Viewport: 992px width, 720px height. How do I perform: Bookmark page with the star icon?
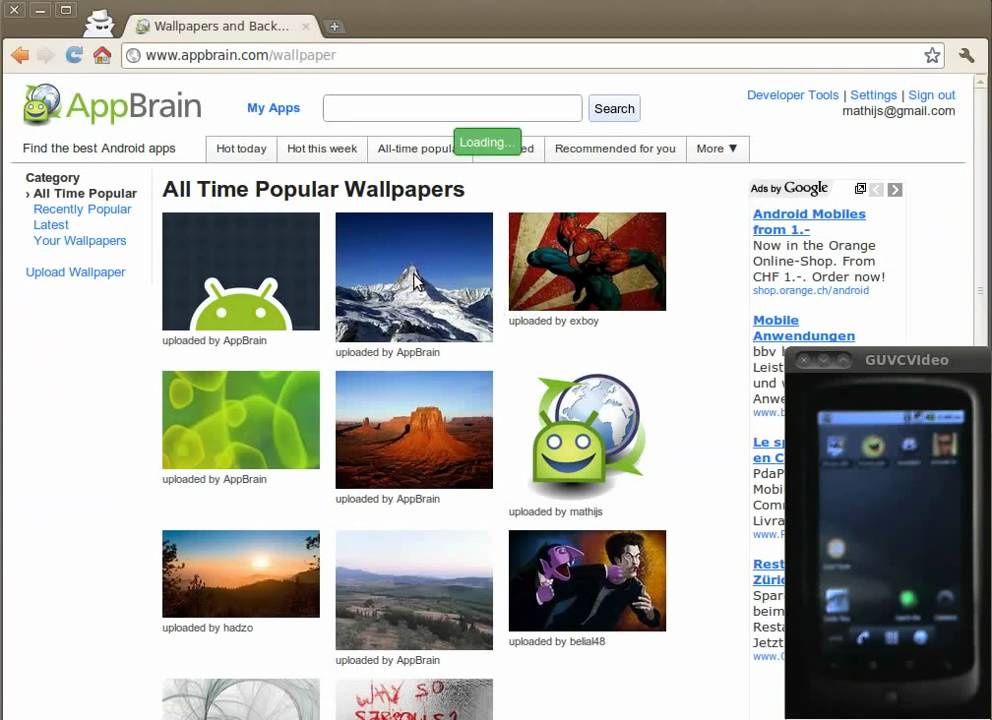[932, 55]
